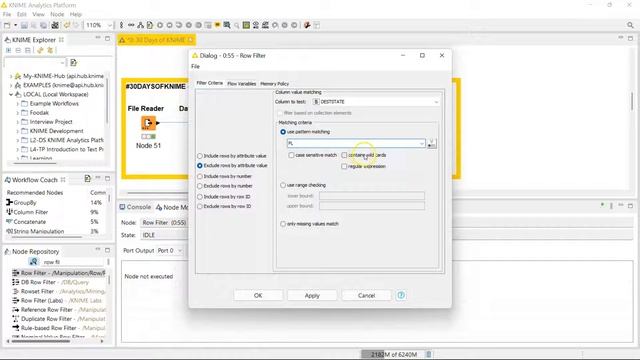Click the Apply button in the dialog
Screen dimensions: 640x360
(x=312, y=296)
